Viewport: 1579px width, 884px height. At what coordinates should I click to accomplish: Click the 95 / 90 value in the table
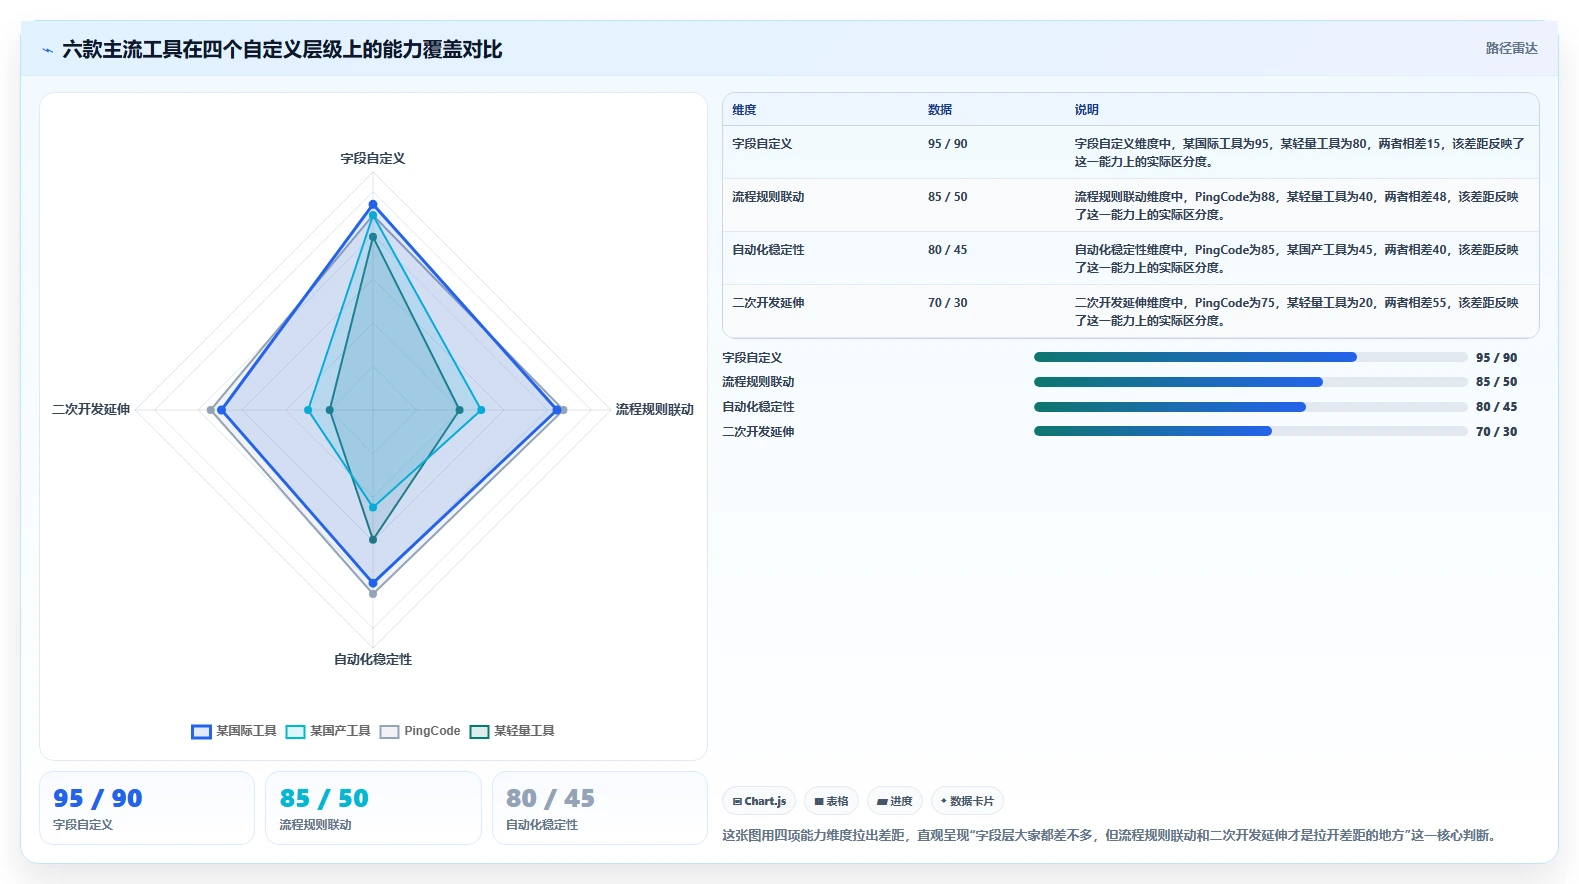[948, 144]
